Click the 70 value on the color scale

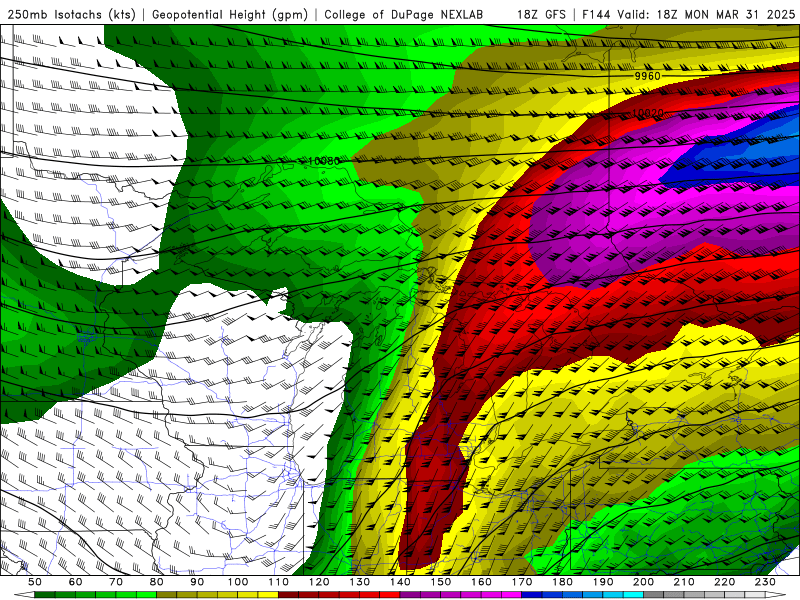pyautogui.click(x=116, y=582)
